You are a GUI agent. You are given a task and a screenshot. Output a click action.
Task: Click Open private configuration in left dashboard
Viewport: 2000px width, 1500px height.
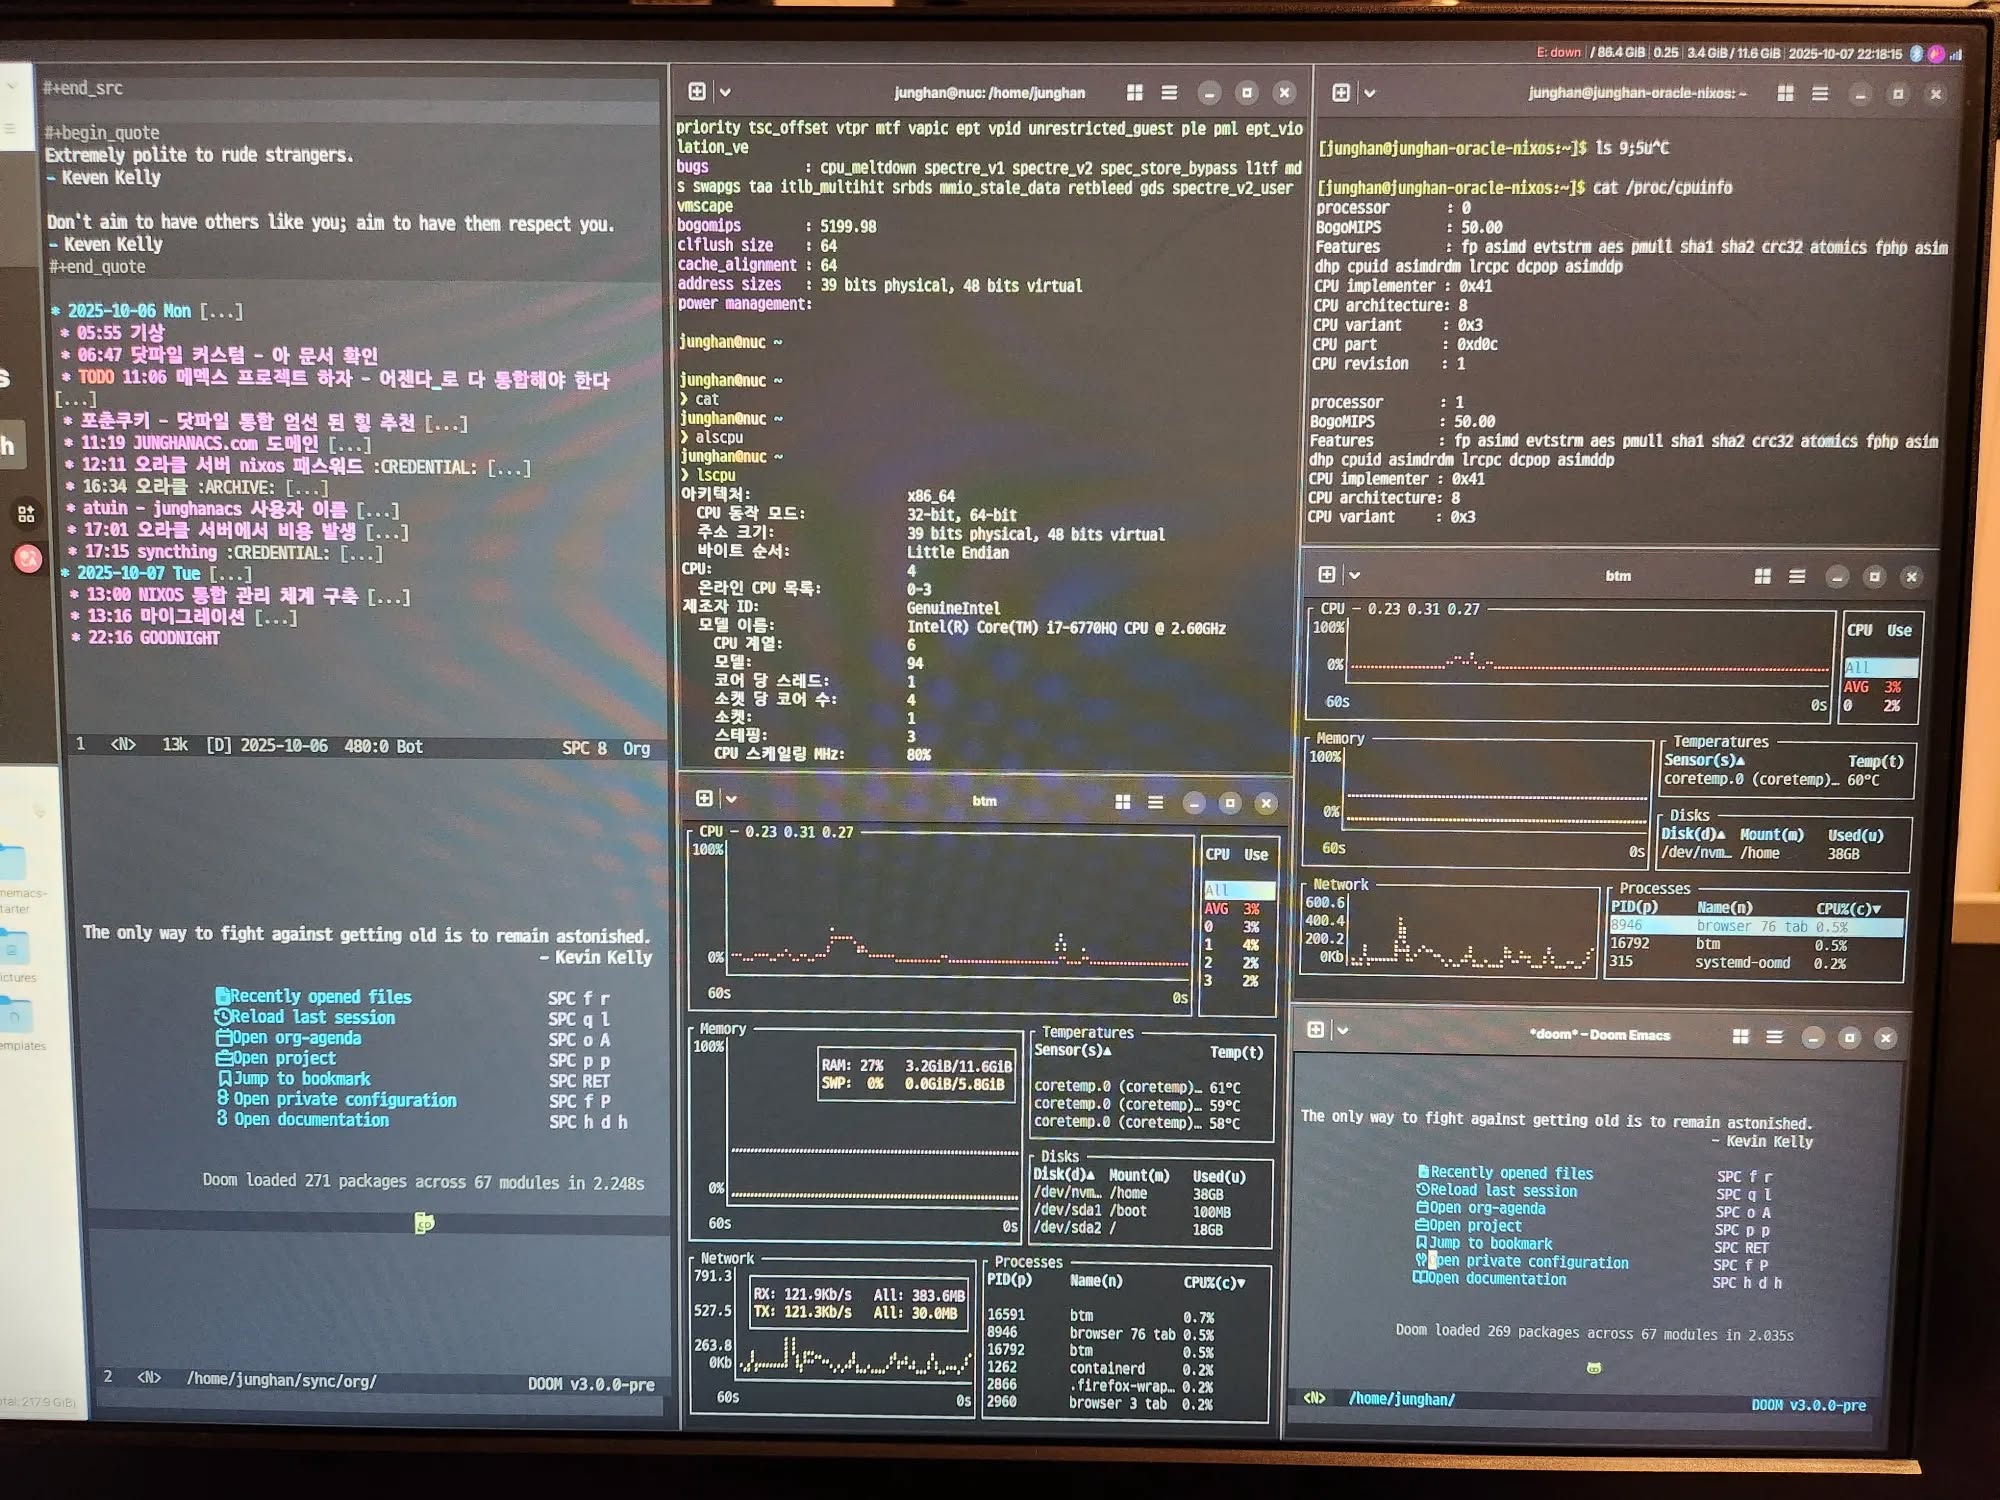345,1099
